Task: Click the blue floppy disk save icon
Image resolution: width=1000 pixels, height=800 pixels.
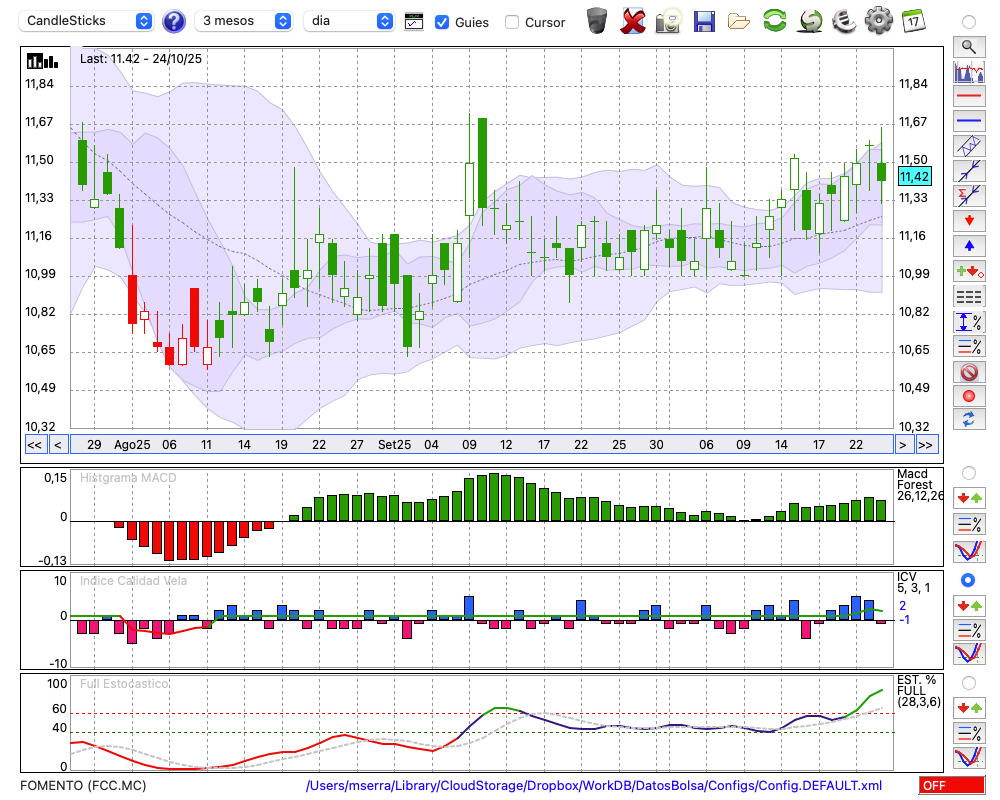Action: (x=704, y=20)
